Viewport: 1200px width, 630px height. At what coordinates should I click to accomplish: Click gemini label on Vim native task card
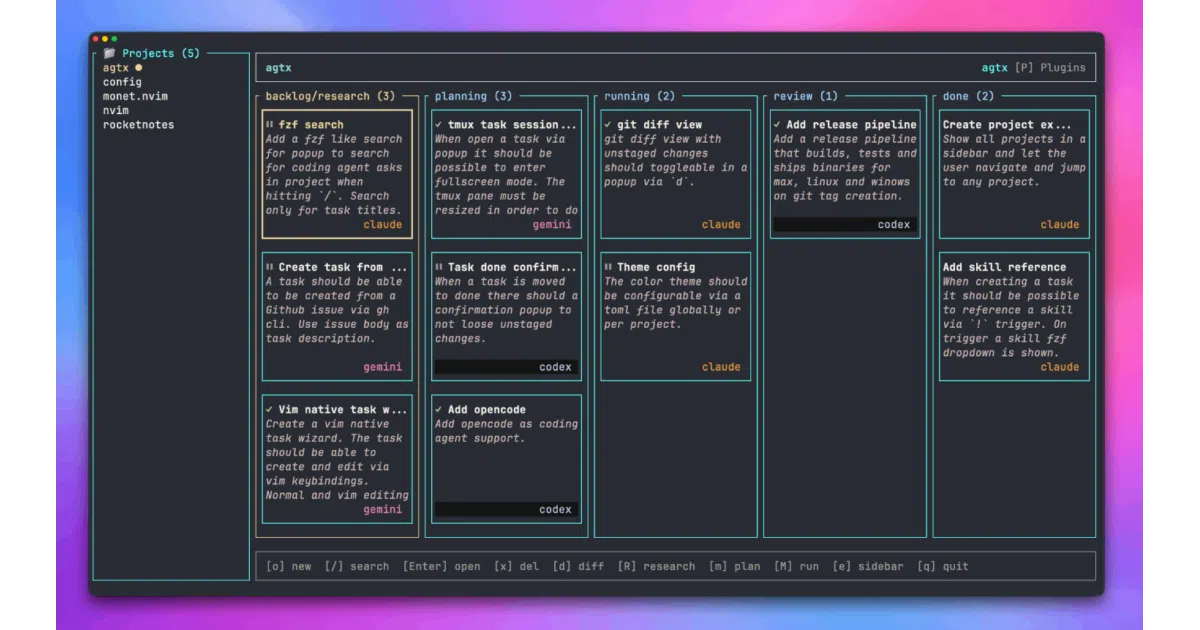pos(382,510)
